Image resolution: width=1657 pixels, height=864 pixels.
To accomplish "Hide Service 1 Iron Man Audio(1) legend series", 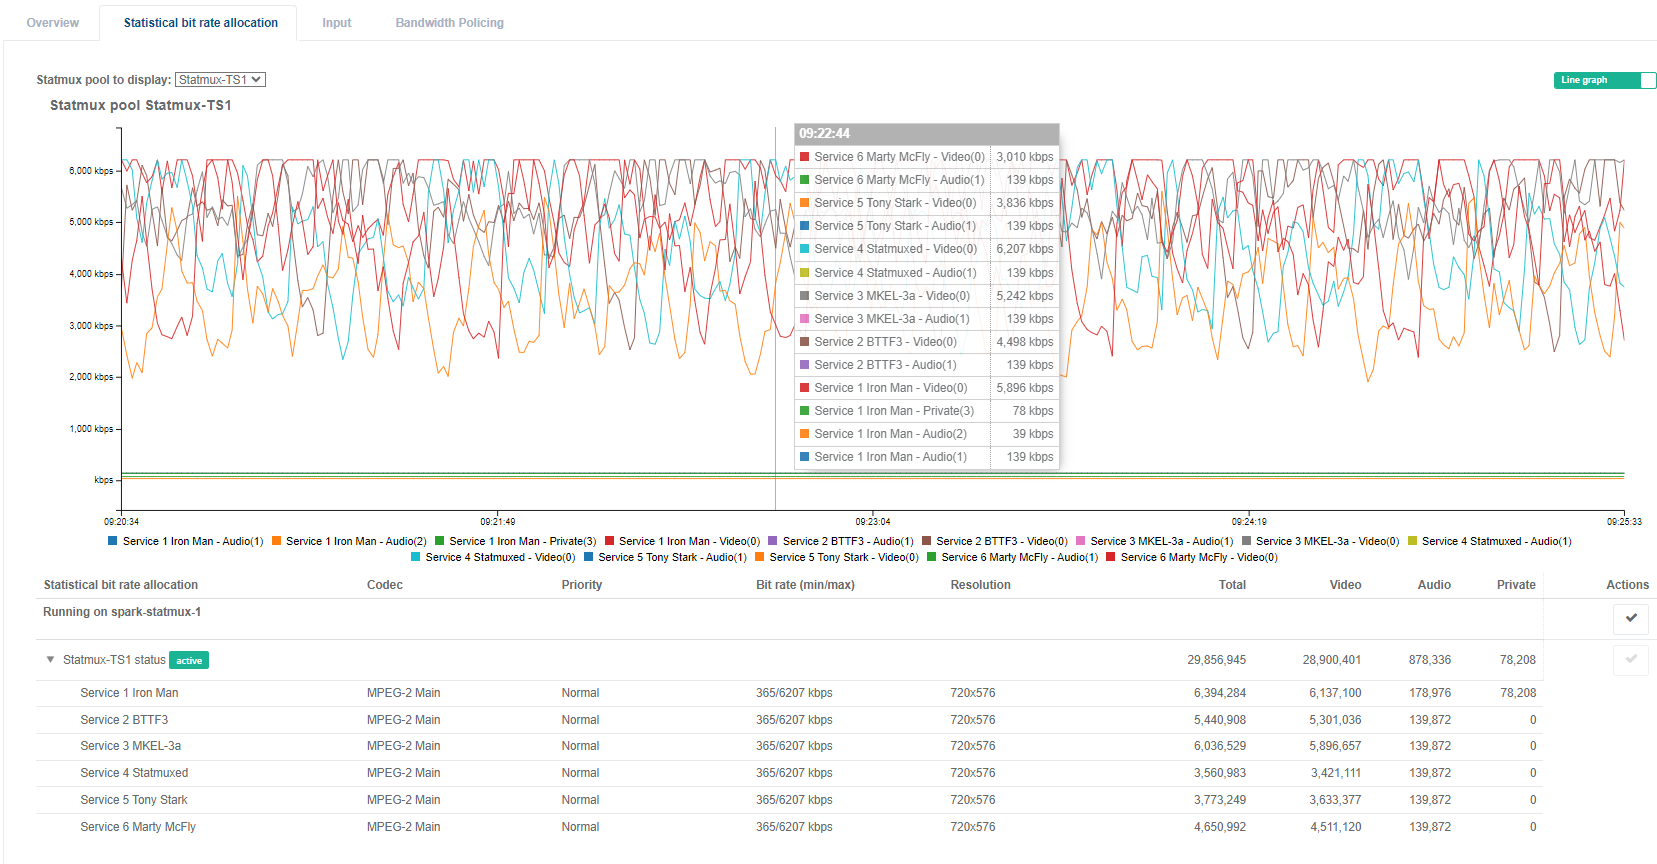I will click(185, 541).
